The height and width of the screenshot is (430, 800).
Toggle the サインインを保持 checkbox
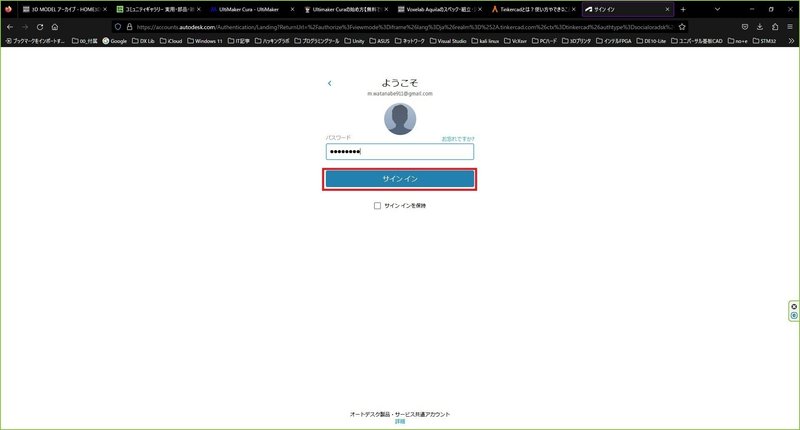377,206
